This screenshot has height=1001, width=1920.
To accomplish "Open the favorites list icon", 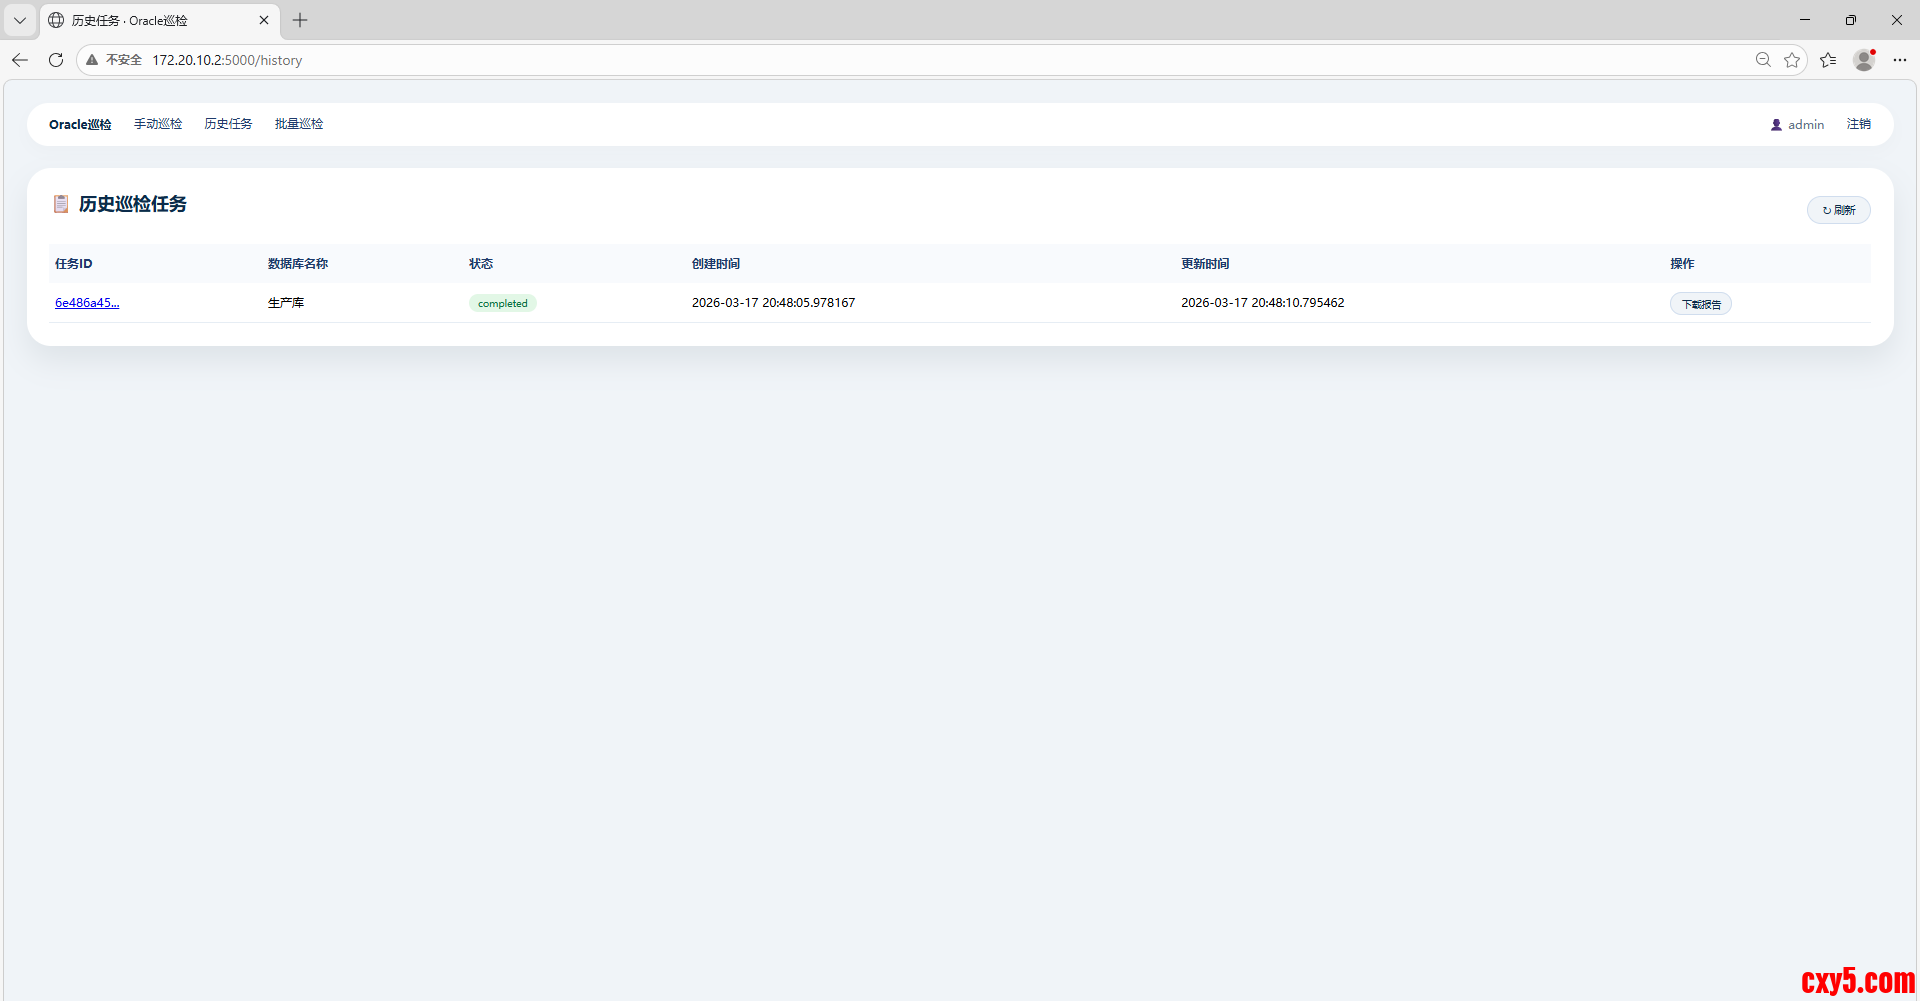I will tap(1828, 60).
